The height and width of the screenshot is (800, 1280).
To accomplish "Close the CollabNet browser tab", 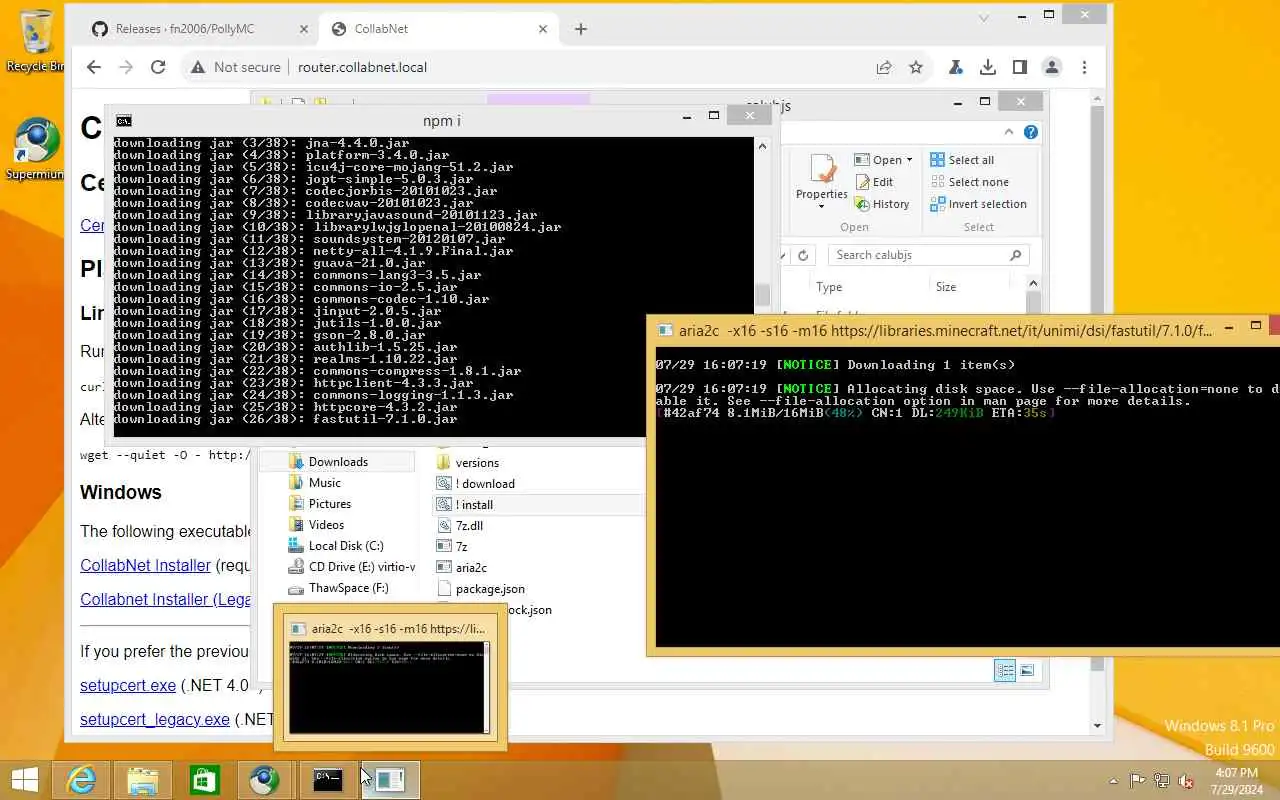I will coord(543,29).
